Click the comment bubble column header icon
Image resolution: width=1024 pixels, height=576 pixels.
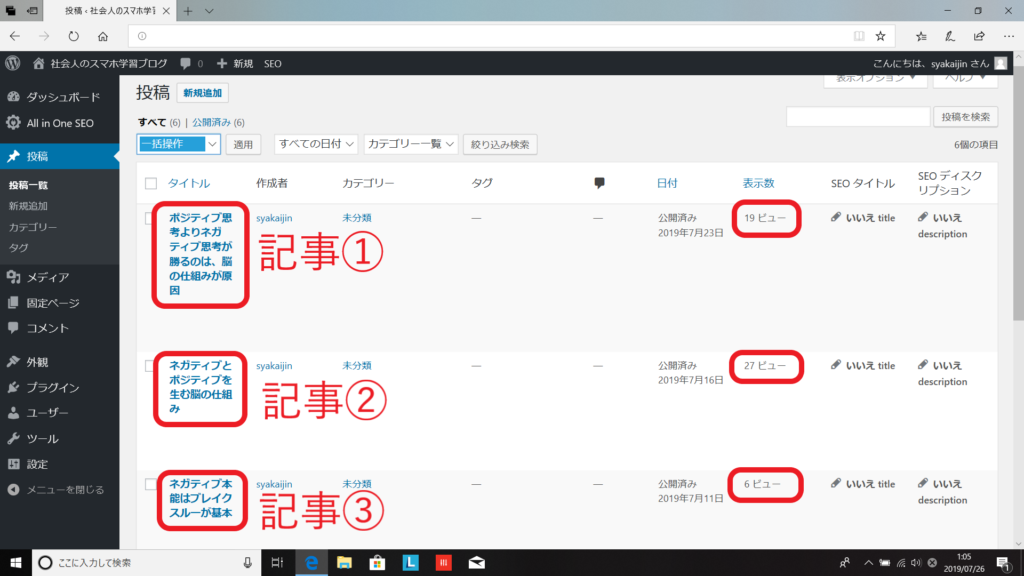coord(599,183)
